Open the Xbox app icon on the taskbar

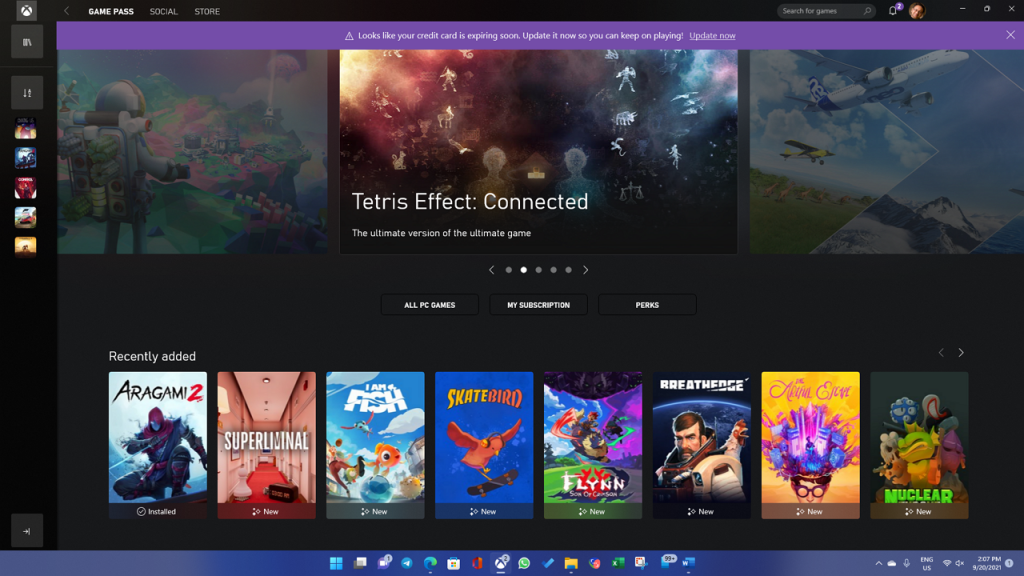(502, 562)
